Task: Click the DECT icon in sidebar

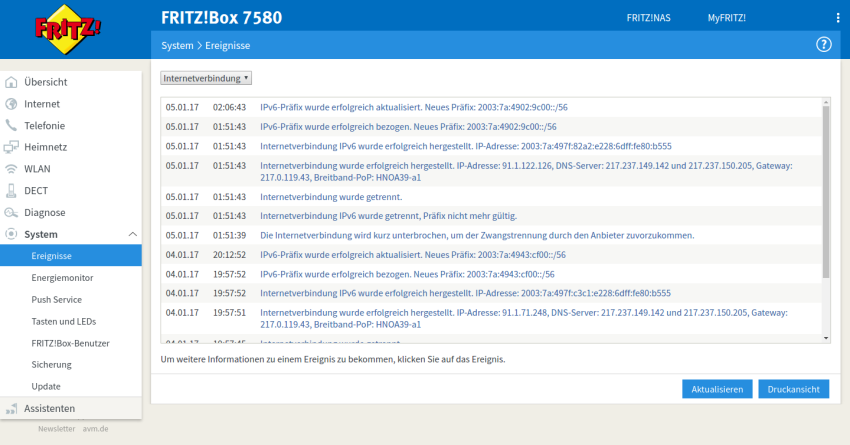Action: (12, 191)
